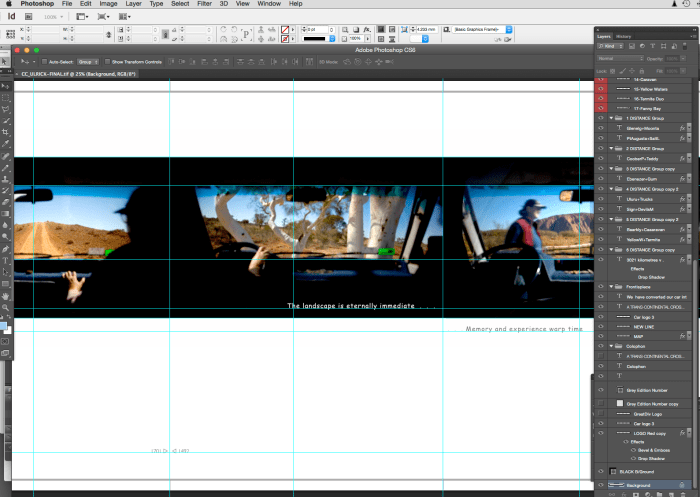This screenshot has width=700, height=497.
Task: Select the Lasso tool
Action: pos(6,109)
